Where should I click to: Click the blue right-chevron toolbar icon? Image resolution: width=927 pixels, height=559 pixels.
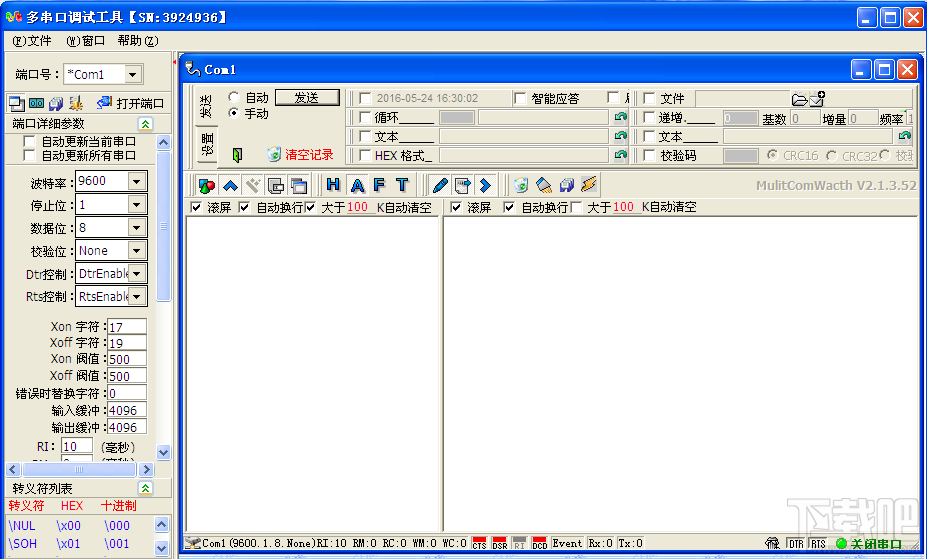485,185
